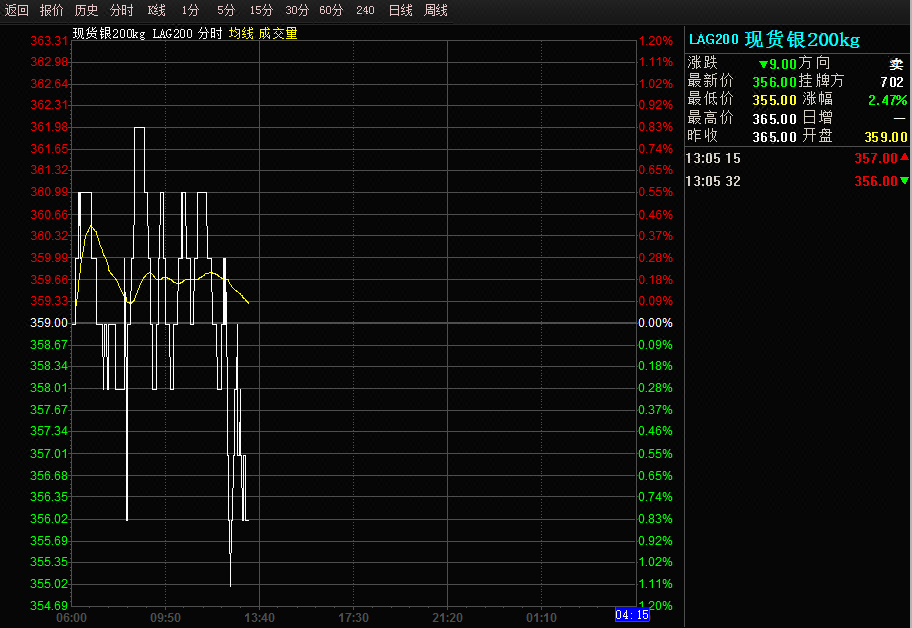This screenshot has height=628, width=912.
Task: Click the 13:40 time axis label
Action: pos(259,618)
